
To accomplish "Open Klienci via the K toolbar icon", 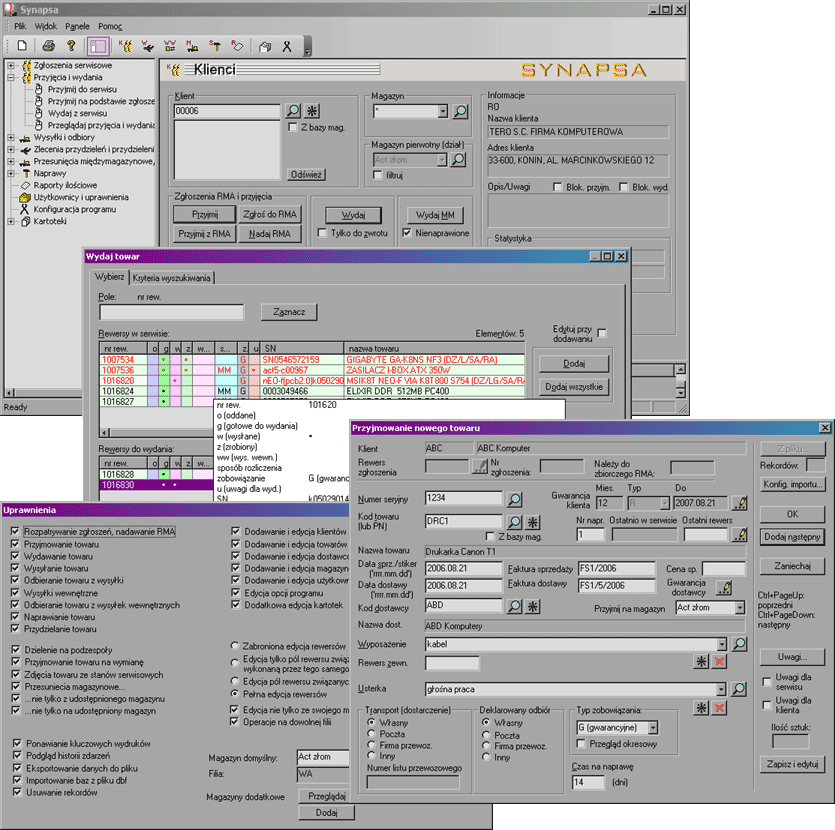I will (x=125, y=46).
